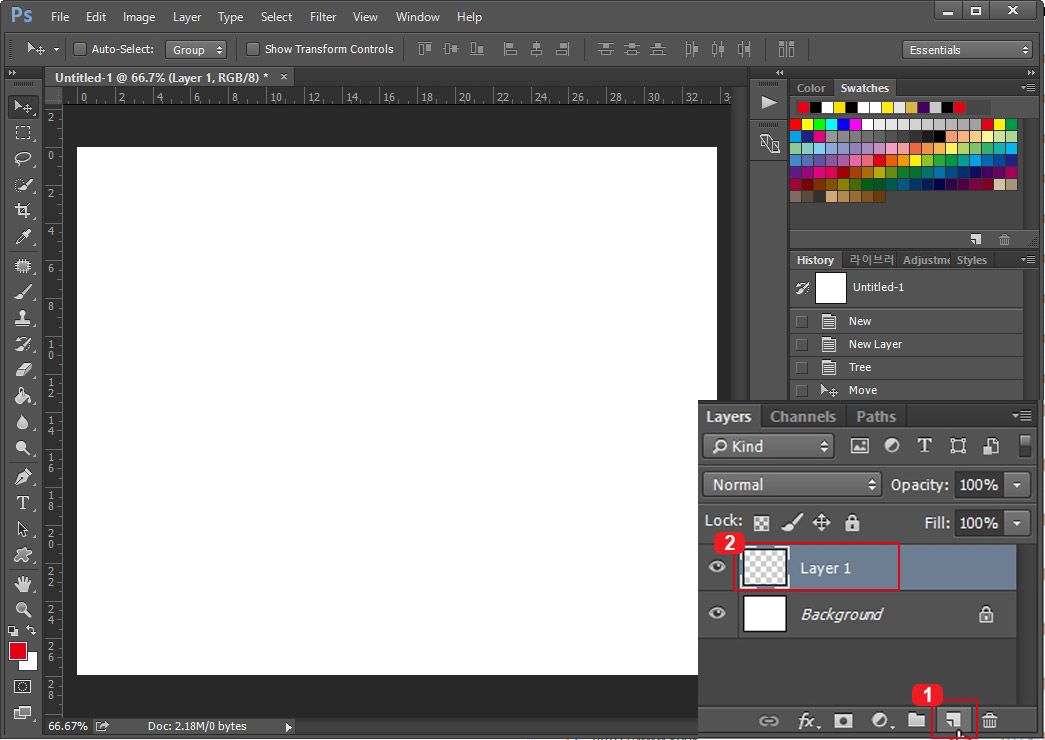Click the zoom percentage field 66.67%
Screen dimensions: 1045x740
[x=67, y=726]
